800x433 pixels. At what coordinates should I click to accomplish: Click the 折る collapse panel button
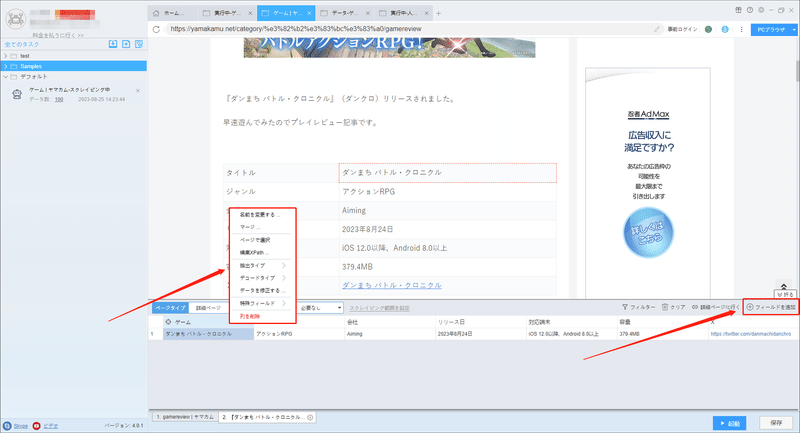786,295
